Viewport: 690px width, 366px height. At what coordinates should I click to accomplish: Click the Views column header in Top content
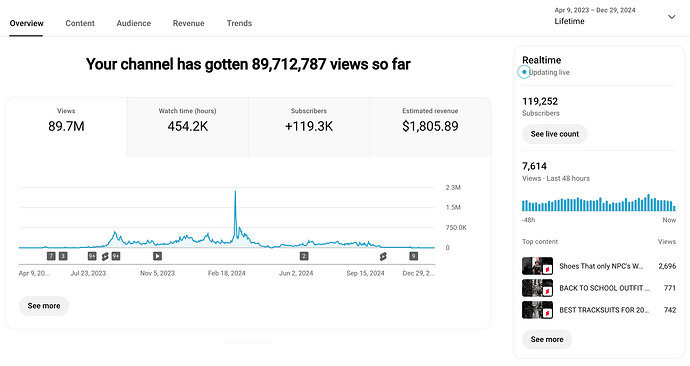tap(667, 242)
